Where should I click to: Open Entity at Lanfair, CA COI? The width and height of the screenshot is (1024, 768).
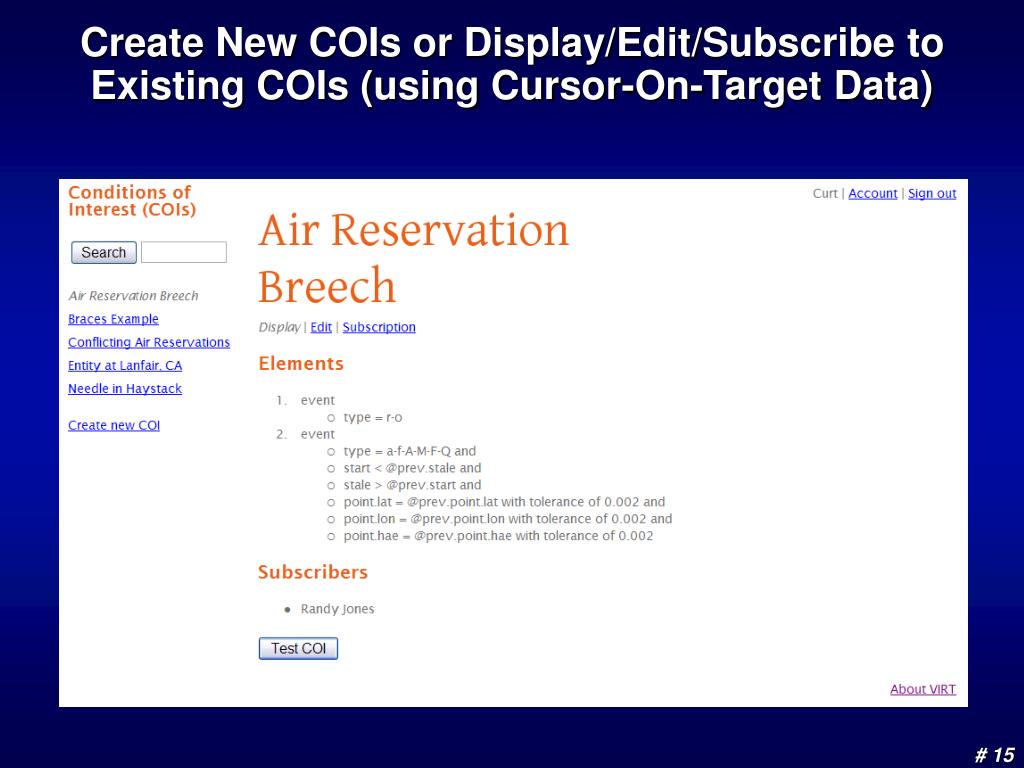[125, 366]
